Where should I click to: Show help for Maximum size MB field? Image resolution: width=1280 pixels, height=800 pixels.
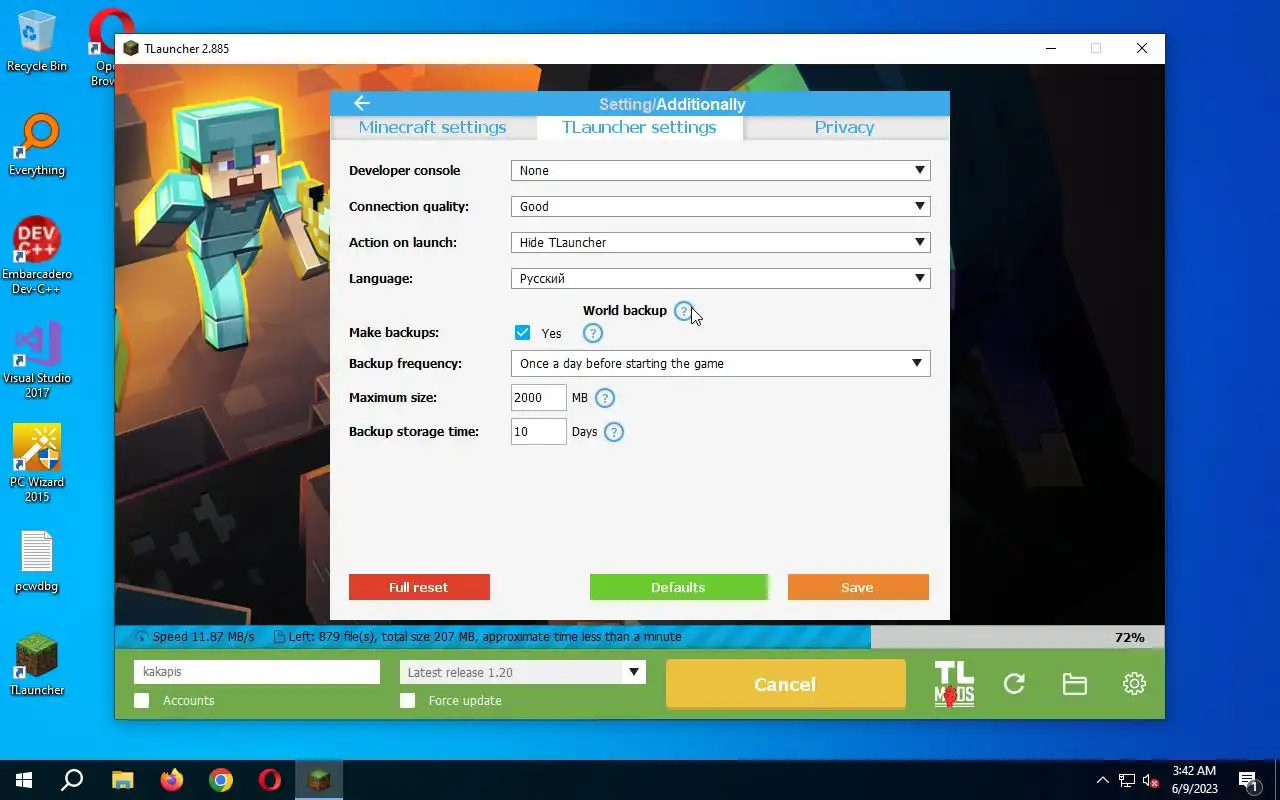[x=605, y=398]
